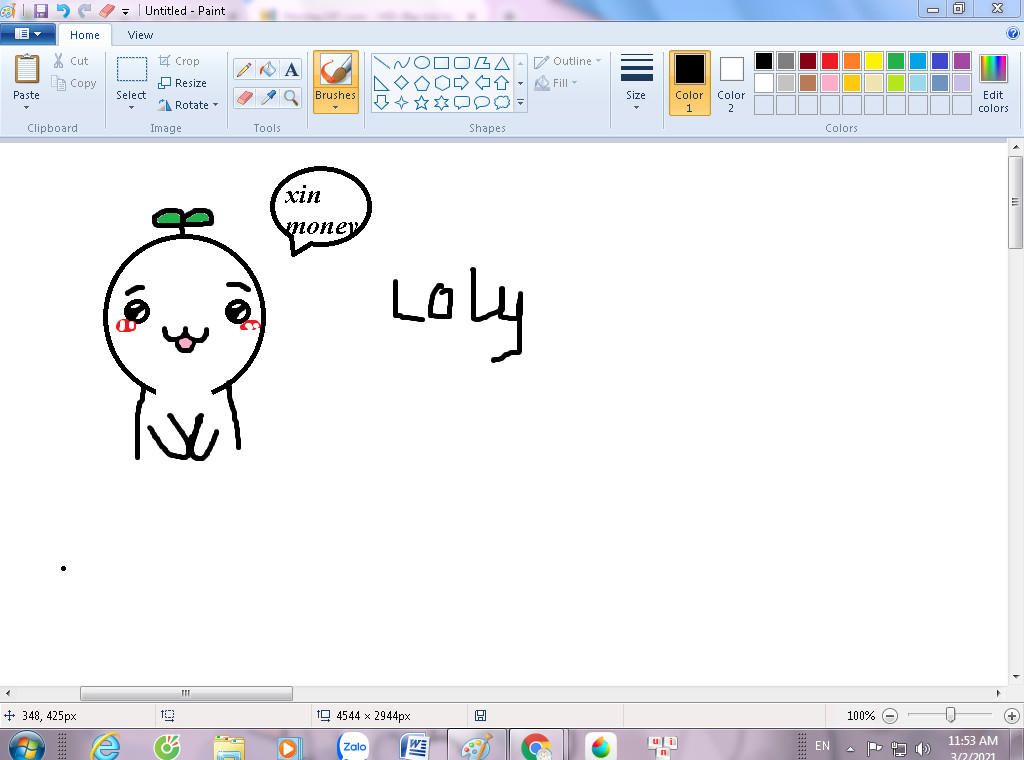Viewport: 1024px width, 760px height.
Task: Open the Rotate dropdown menu
Action: point(216,104)
